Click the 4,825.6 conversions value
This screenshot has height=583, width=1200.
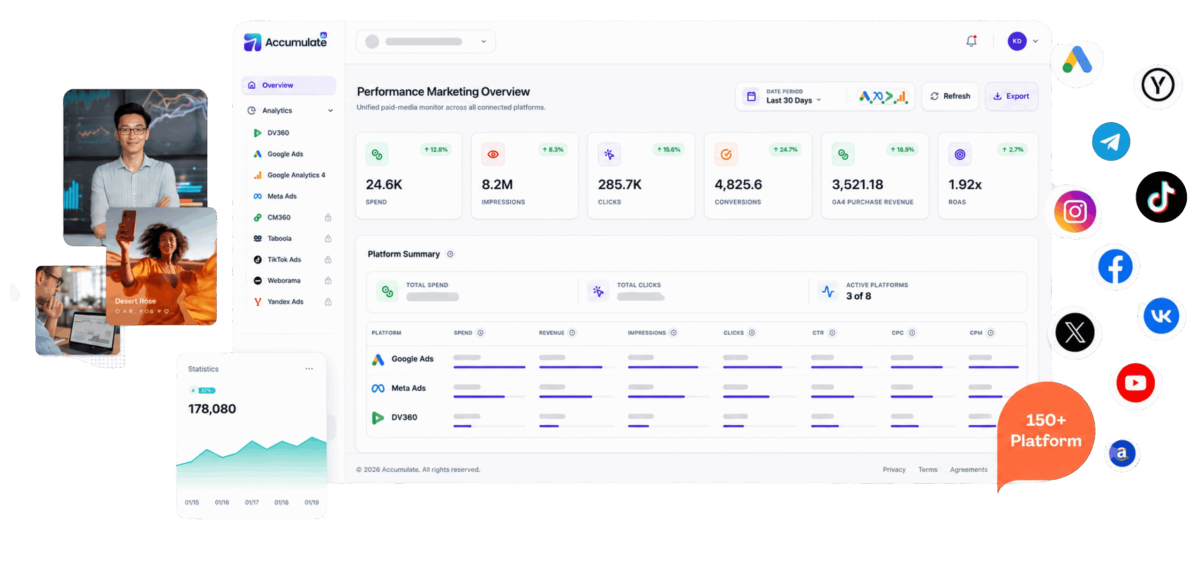click(x=738, y=185)
